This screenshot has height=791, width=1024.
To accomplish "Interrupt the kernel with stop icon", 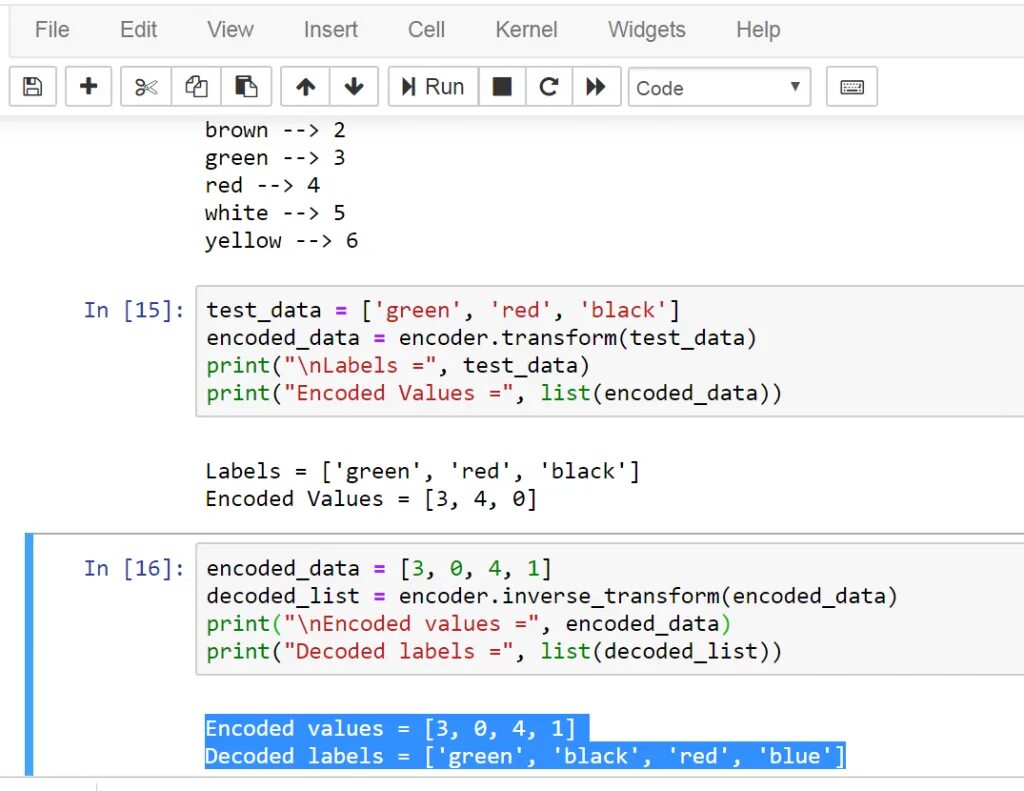I will point(502,86).
